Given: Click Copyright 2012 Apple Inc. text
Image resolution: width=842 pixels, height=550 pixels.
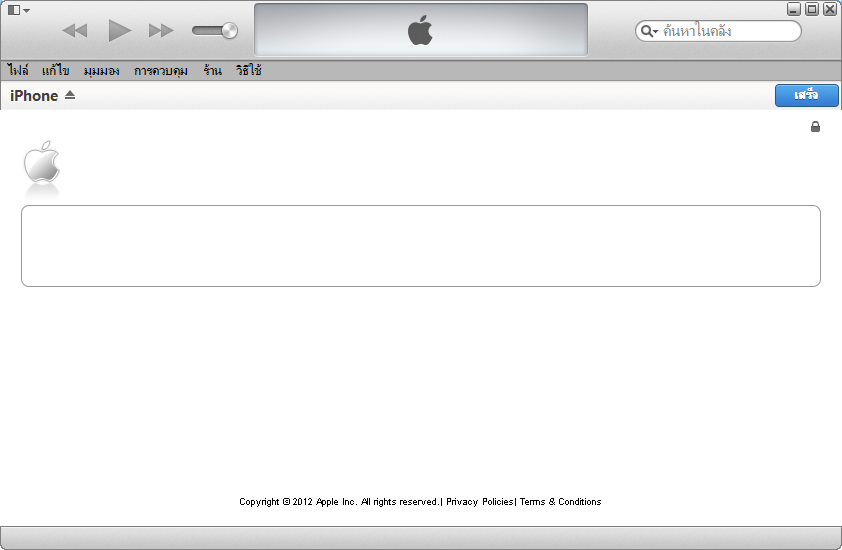Looking at the screenshot, I should 339,502.
